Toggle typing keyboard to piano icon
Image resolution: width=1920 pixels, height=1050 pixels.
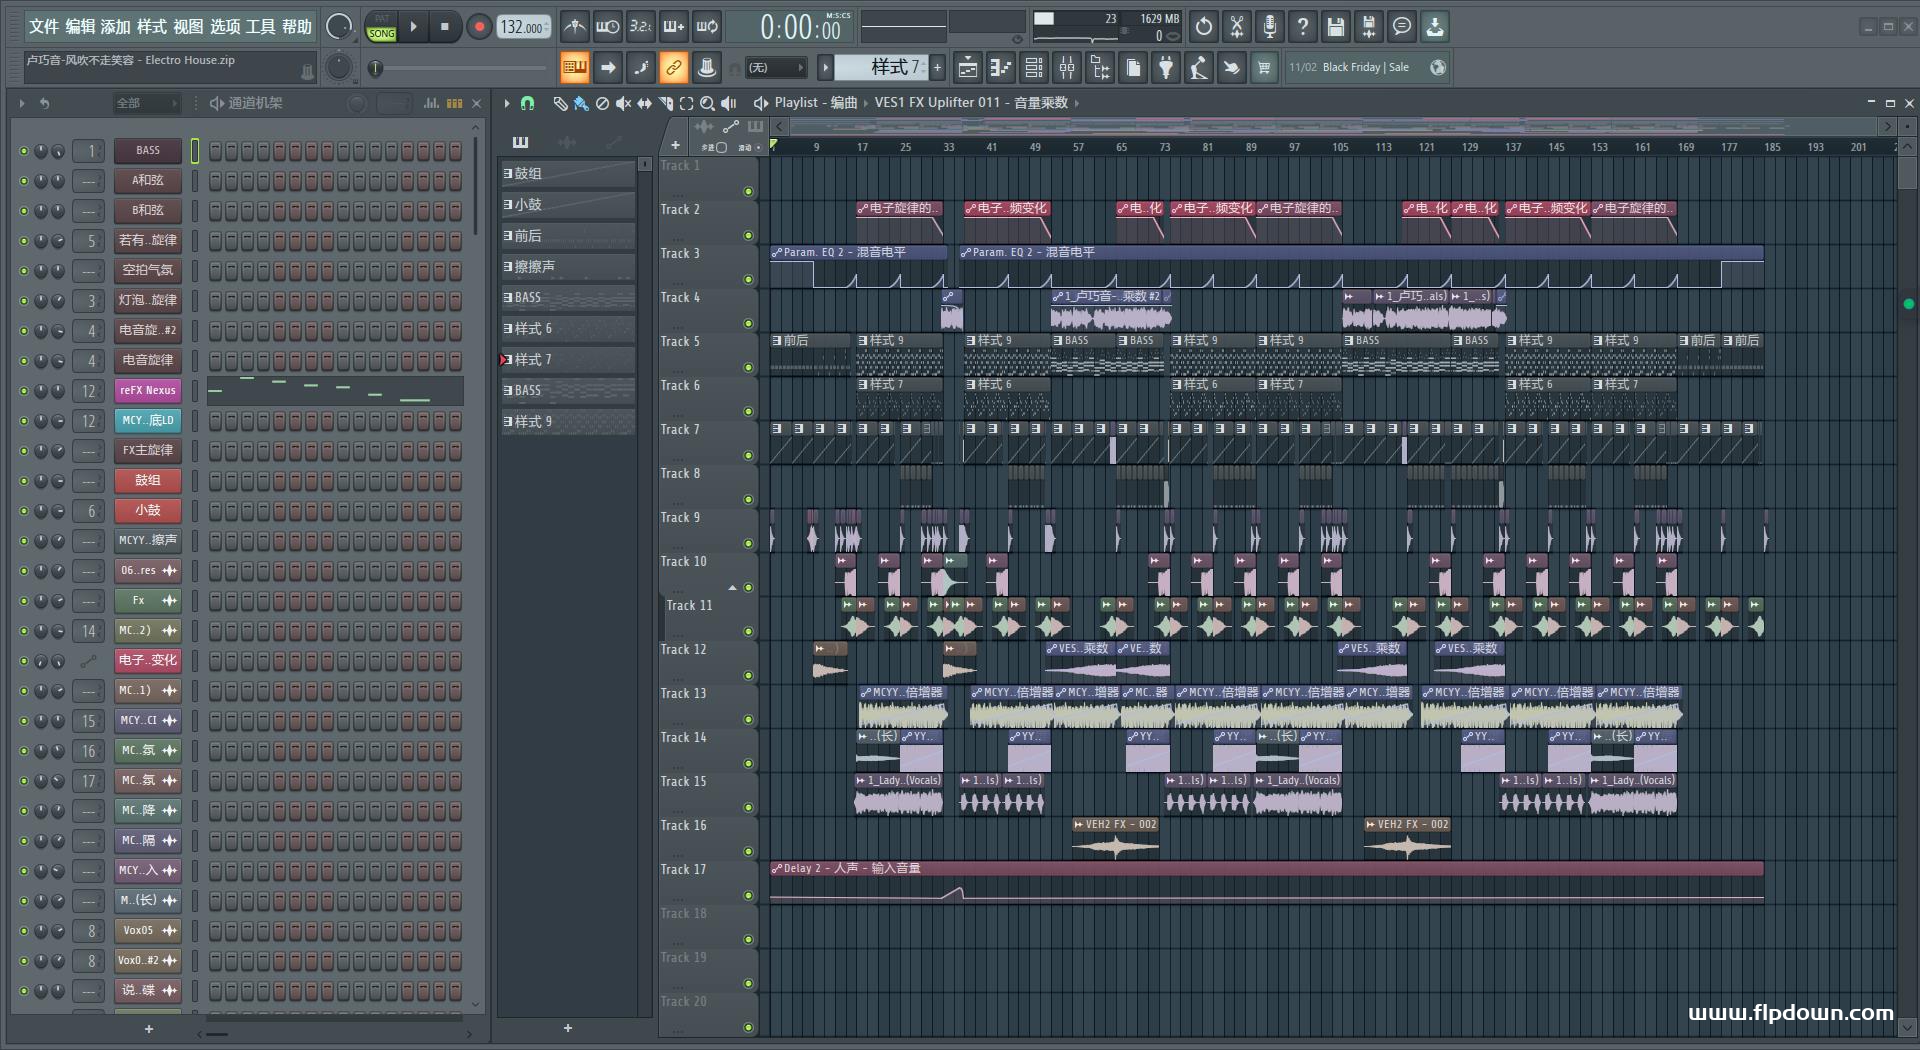click(574, 68)
